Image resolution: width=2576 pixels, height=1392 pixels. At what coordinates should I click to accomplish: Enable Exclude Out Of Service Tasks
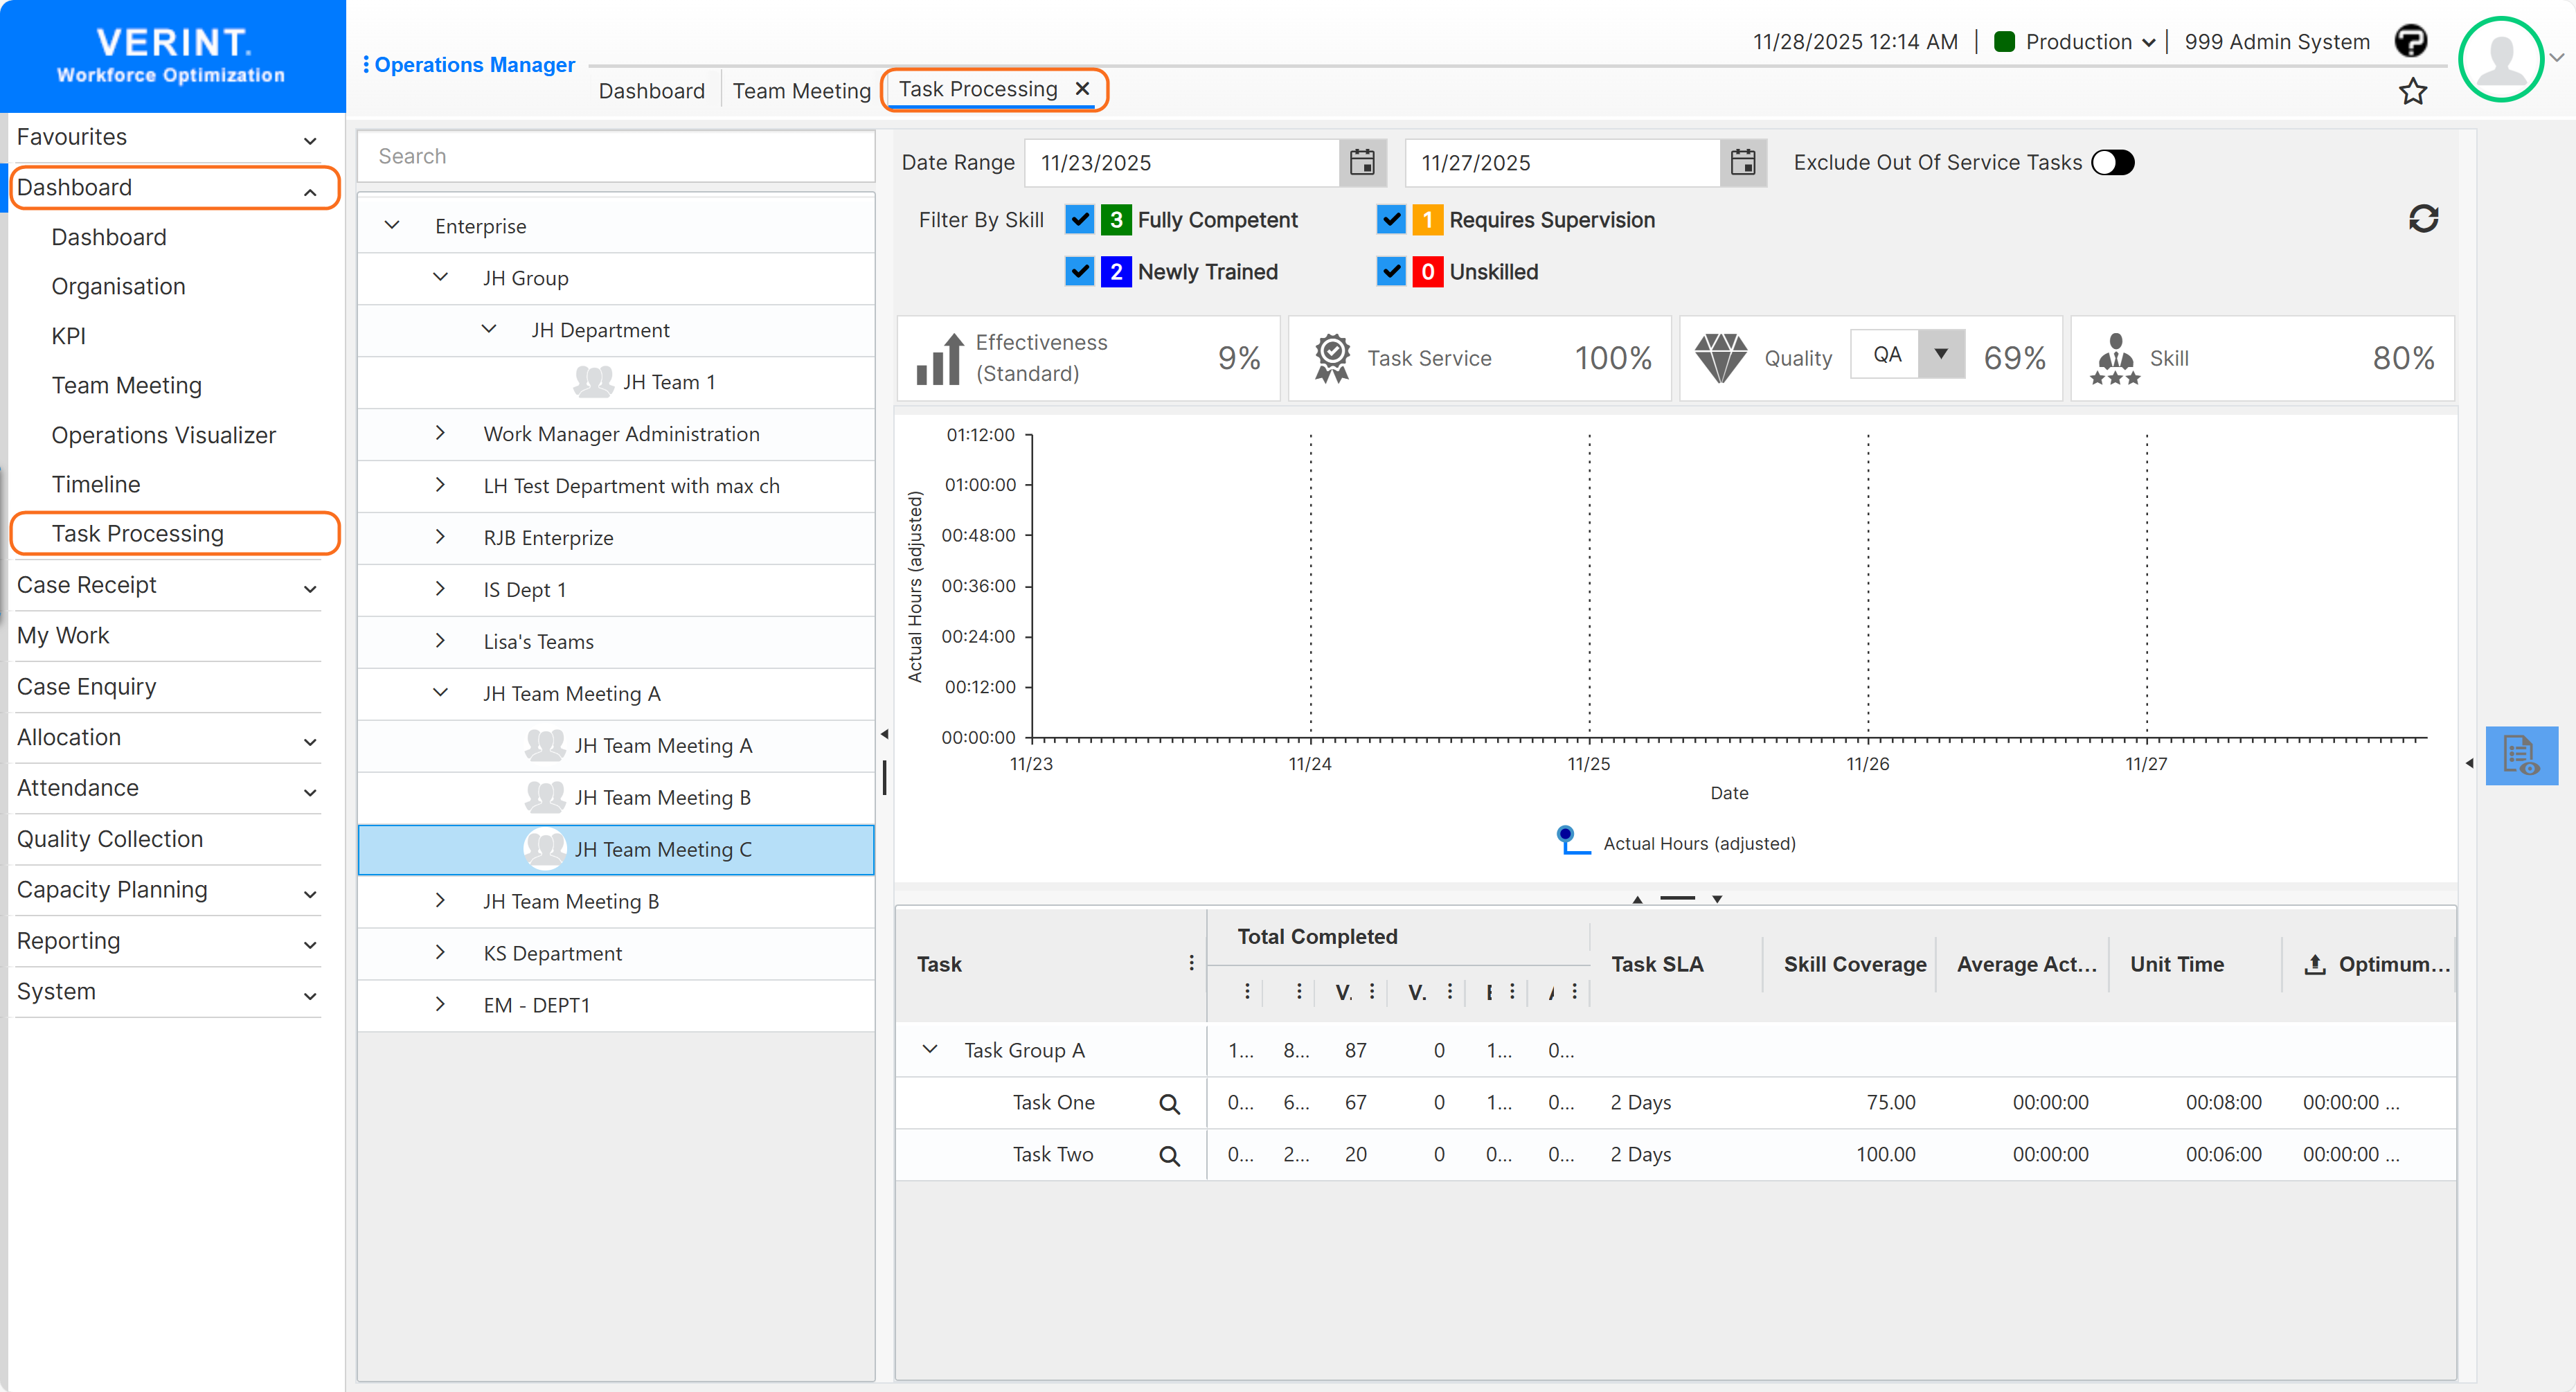(2113, 162)
